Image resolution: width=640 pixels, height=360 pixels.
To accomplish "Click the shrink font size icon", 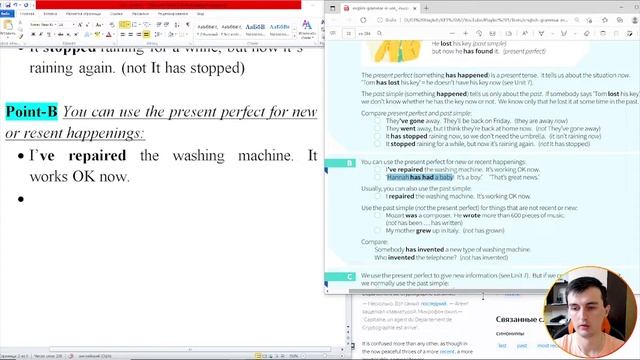I will click(x=87, y=25).
